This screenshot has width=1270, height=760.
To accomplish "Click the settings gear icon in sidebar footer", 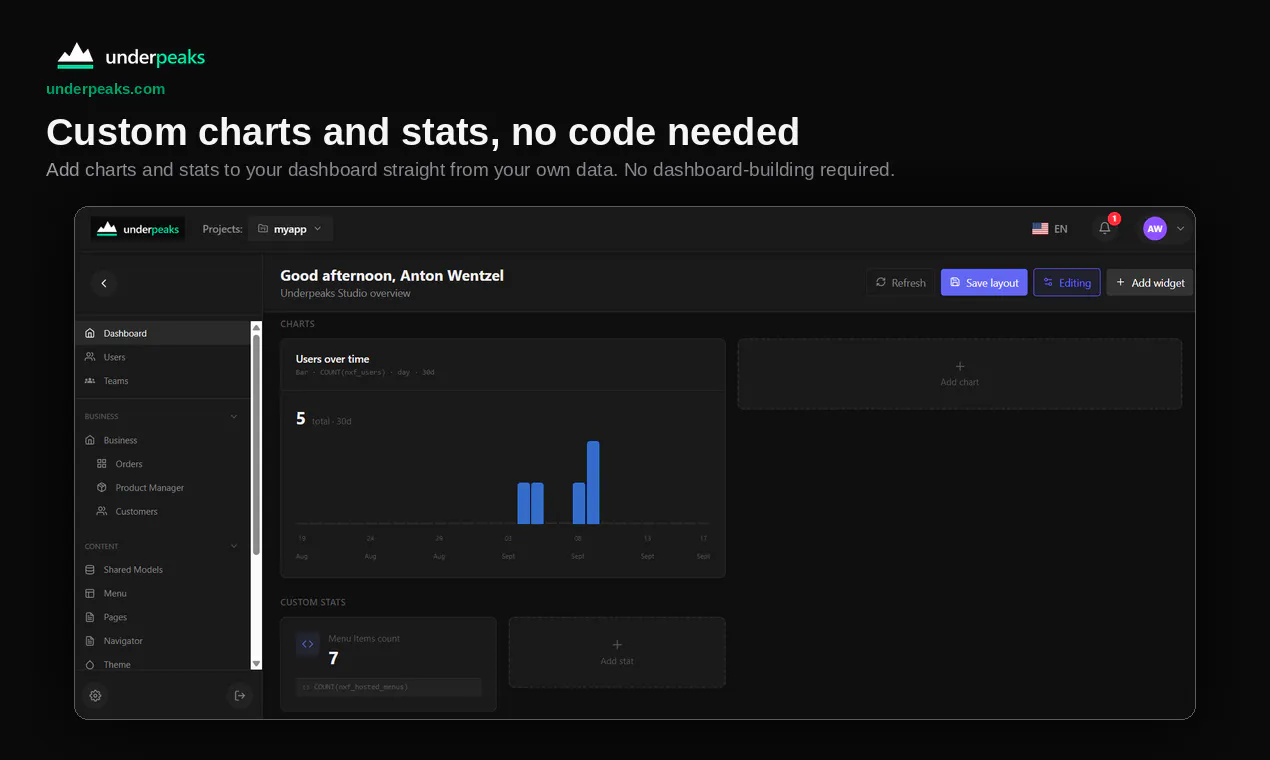I will click(x=95, y=696).
